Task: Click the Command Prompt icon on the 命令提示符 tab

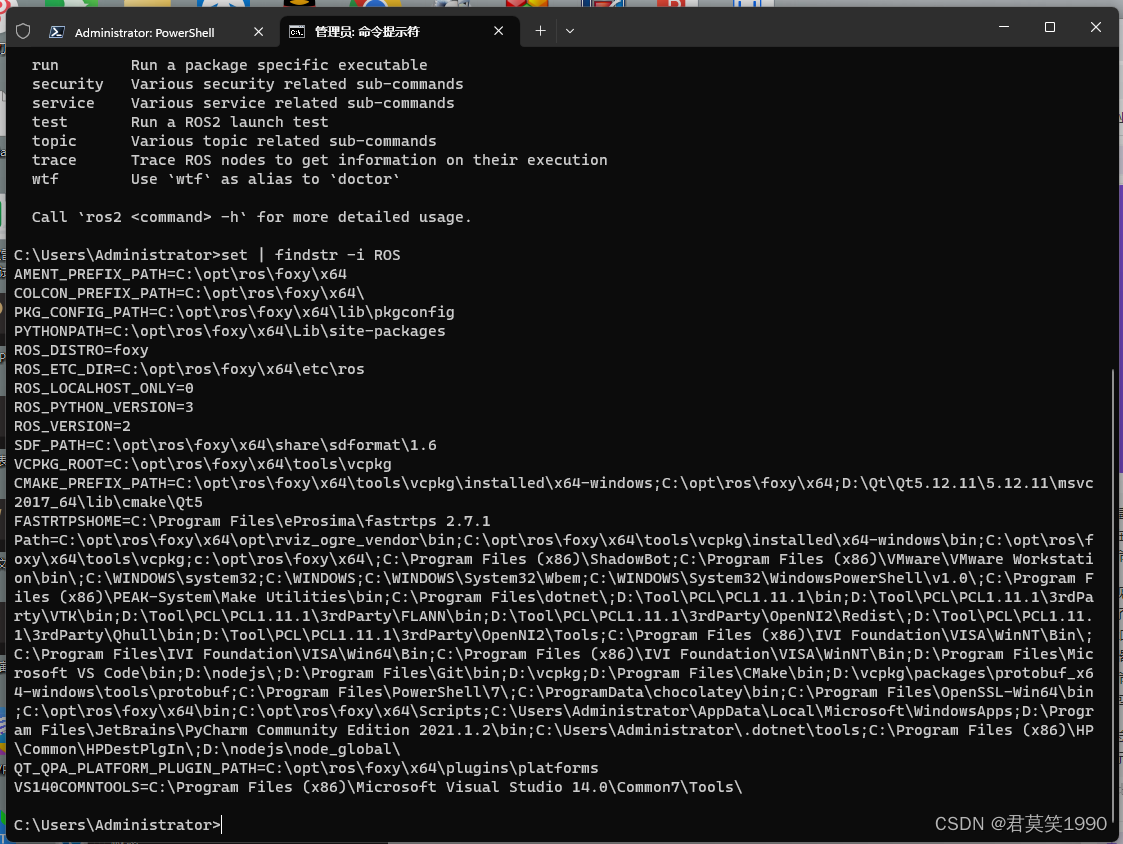Action: click(297, 31)
